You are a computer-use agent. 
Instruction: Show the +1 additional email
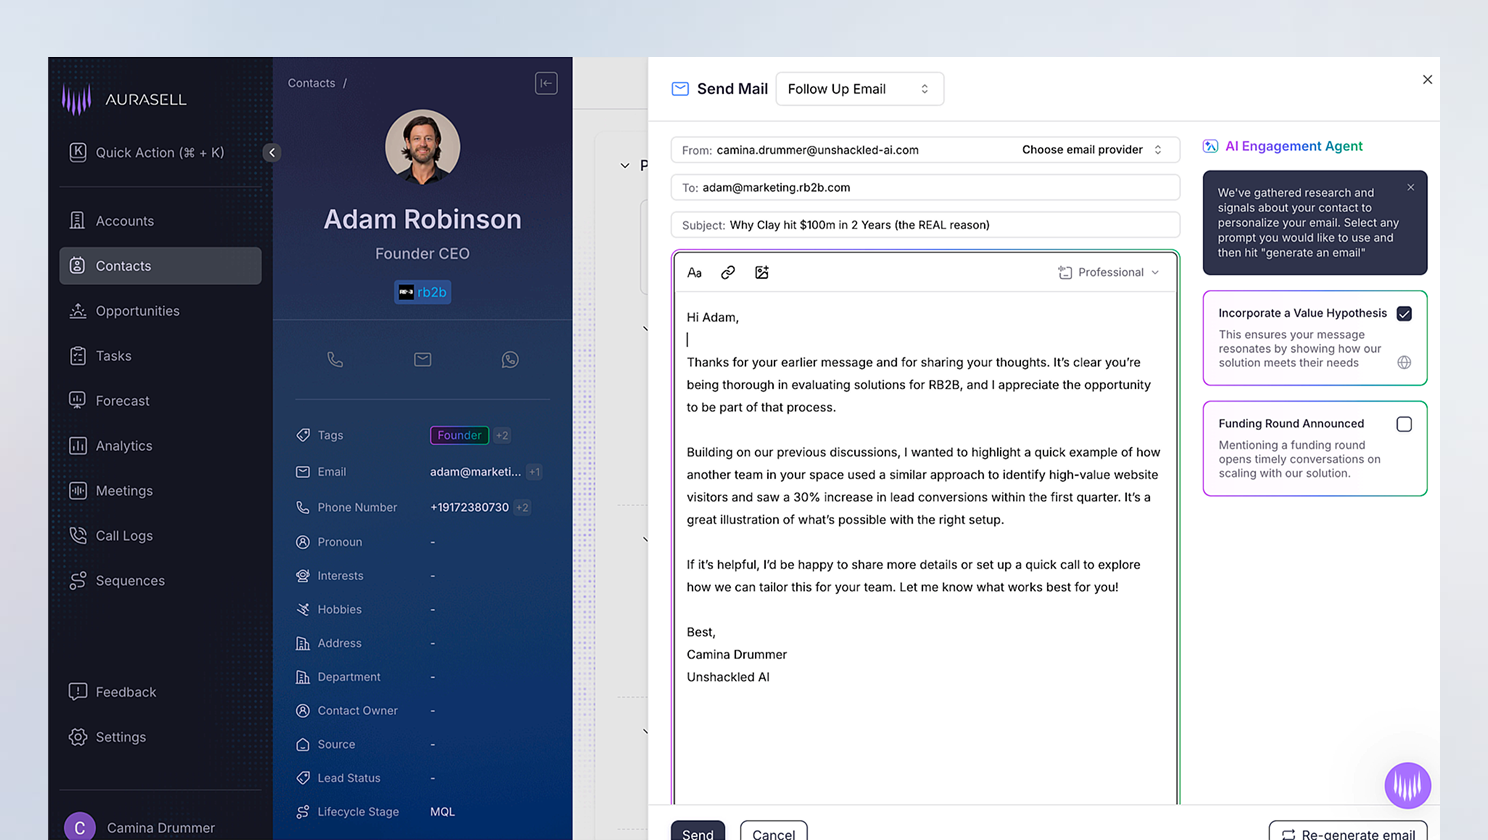(534, 472)
